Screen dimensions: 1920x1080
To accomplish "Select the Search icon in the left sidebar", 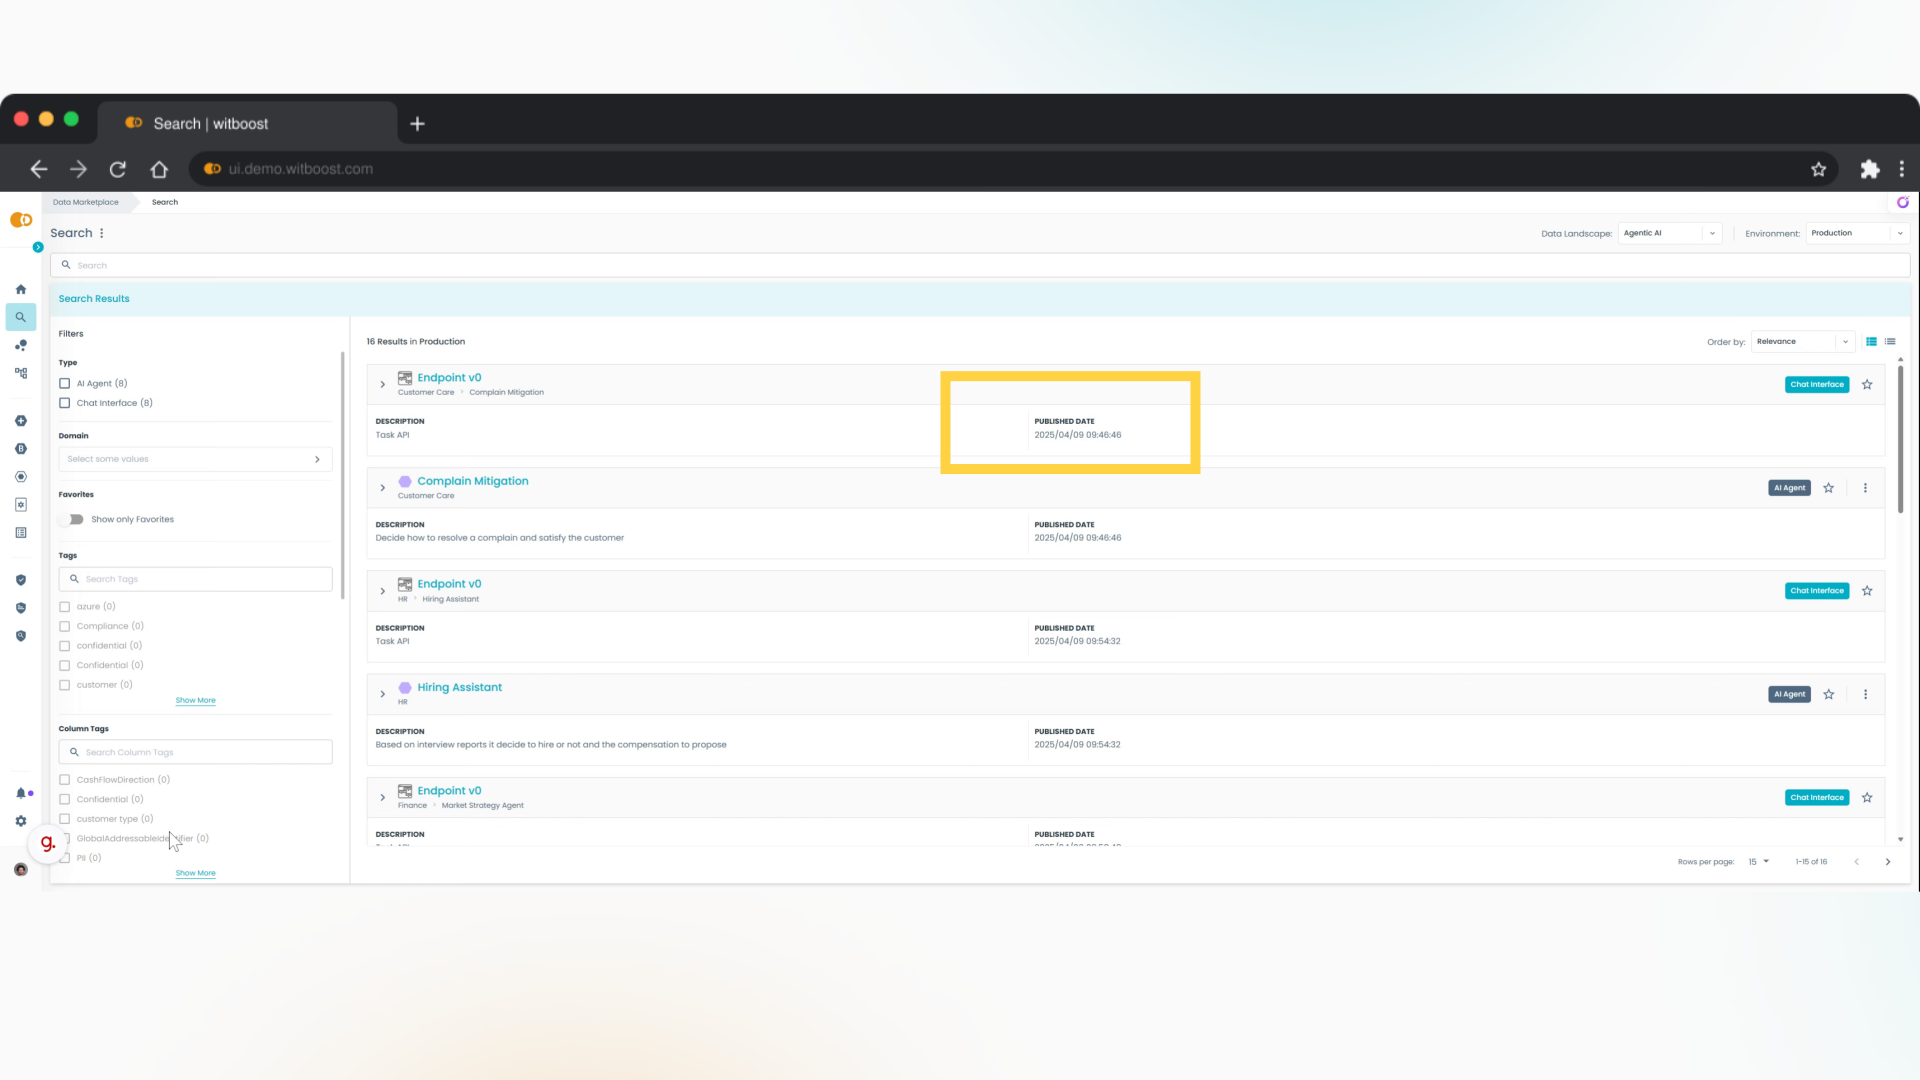I will click(20, 317).
